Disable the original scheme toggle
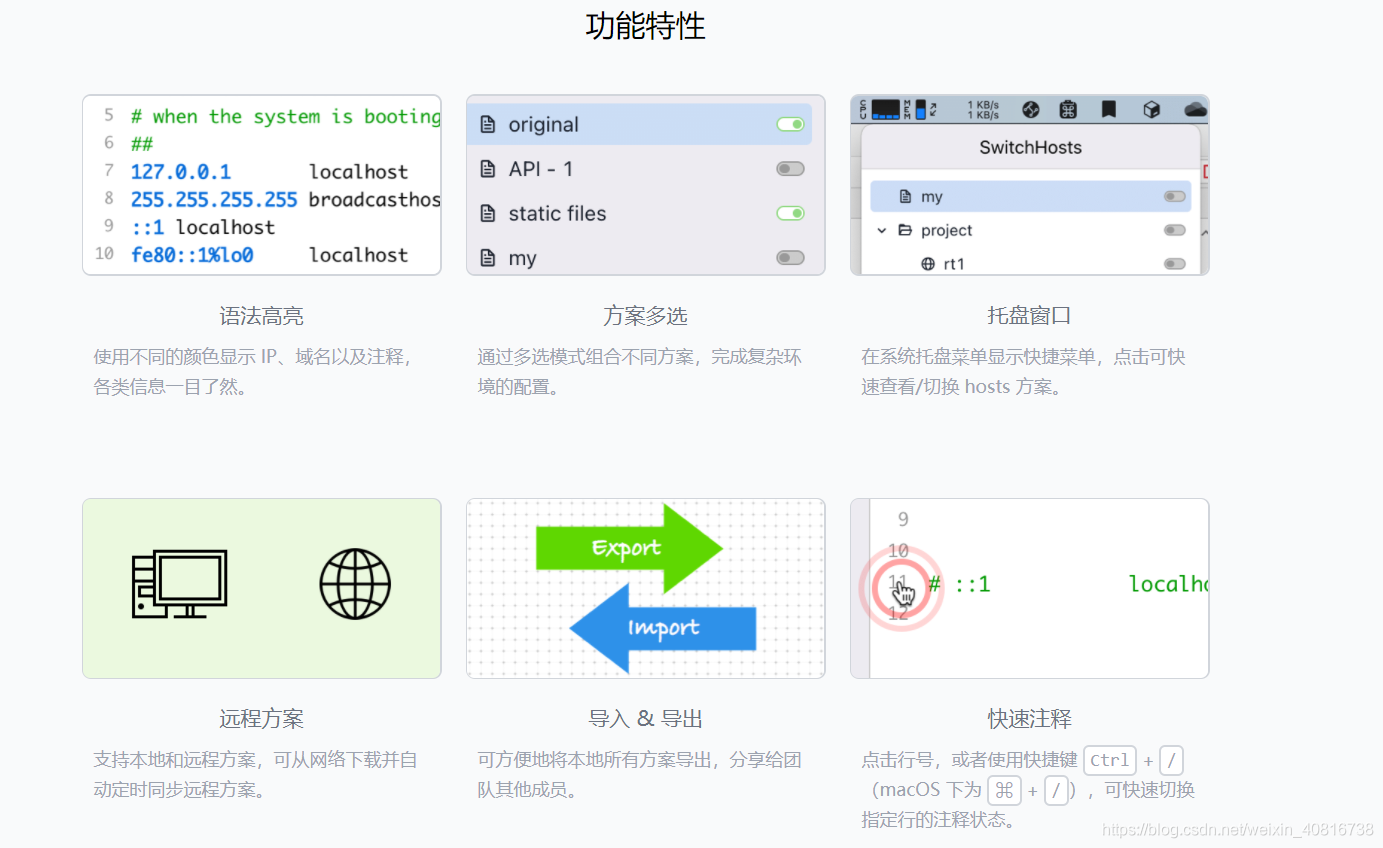 point(789,124)
